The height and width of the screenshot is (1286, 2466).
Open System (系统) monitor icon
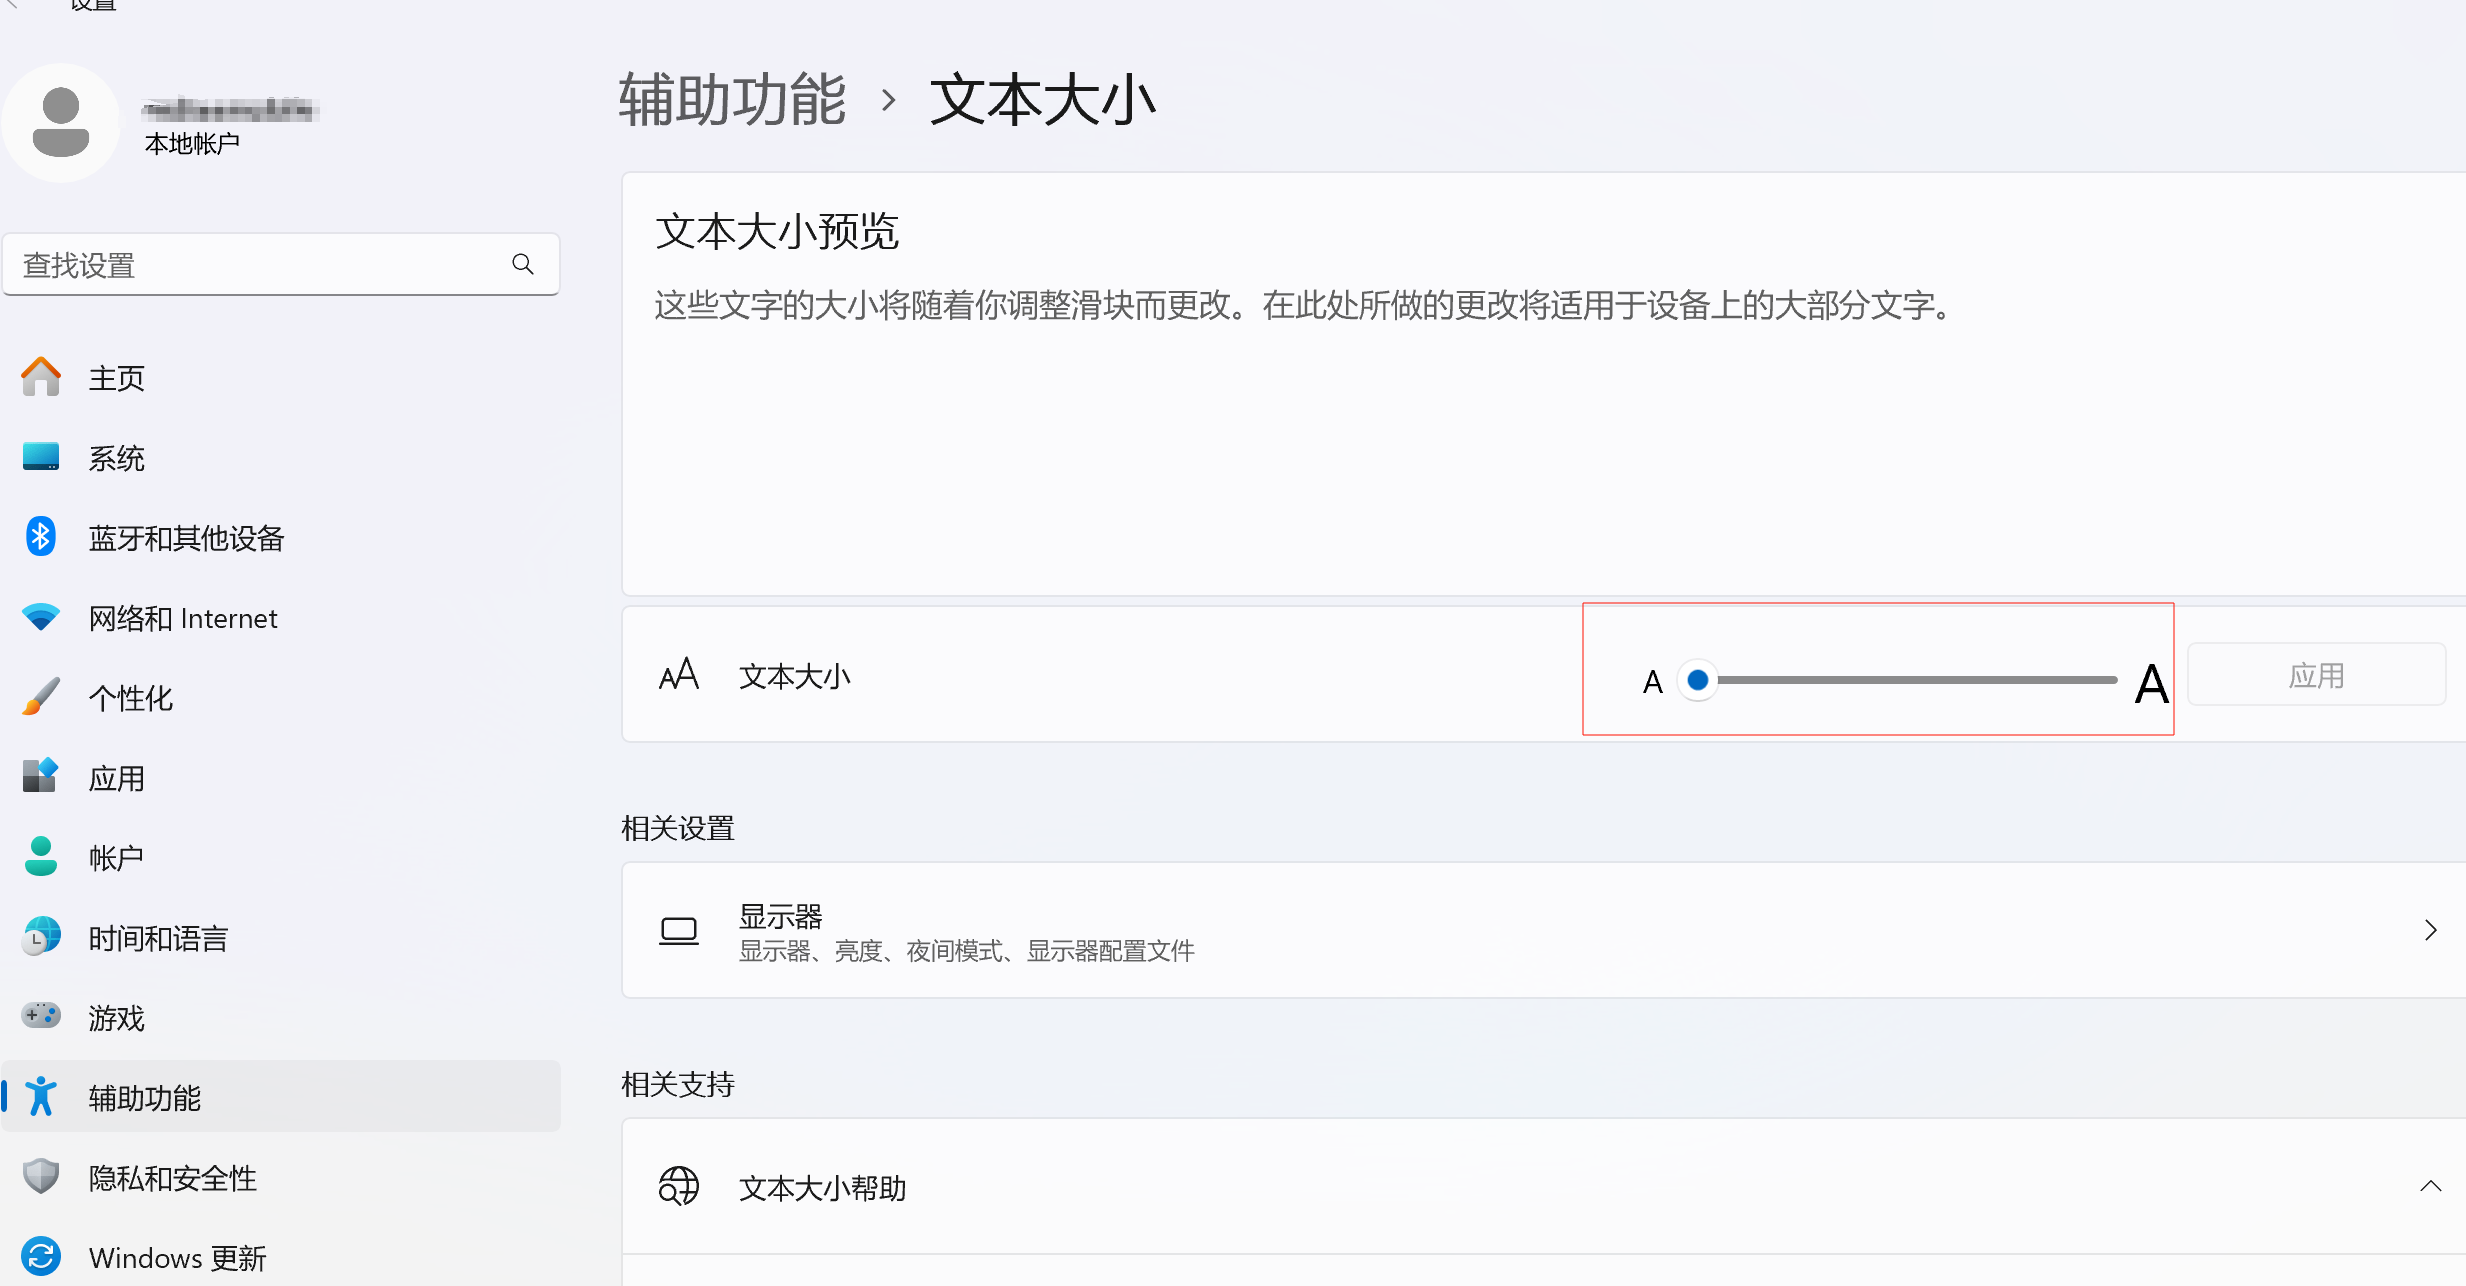pyautogui.click(x=41, y=457)
